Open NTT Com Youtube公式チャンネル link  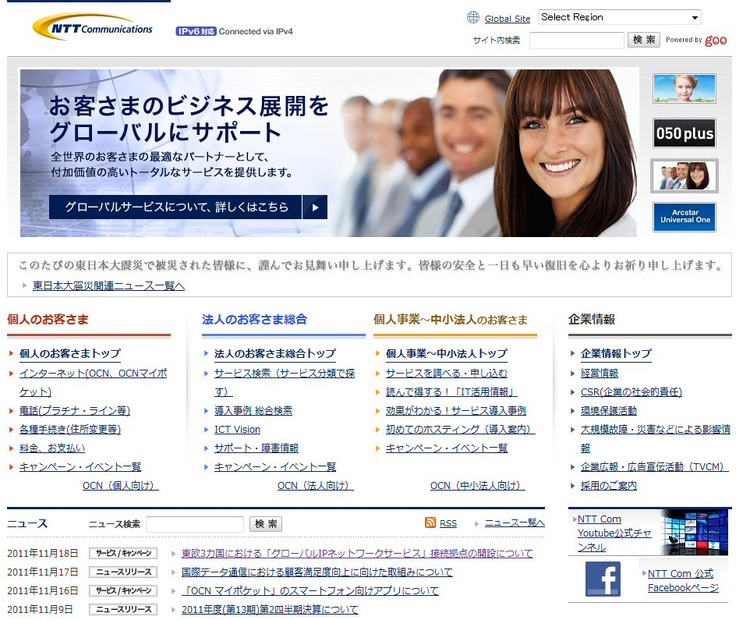[x=614, y=533]
